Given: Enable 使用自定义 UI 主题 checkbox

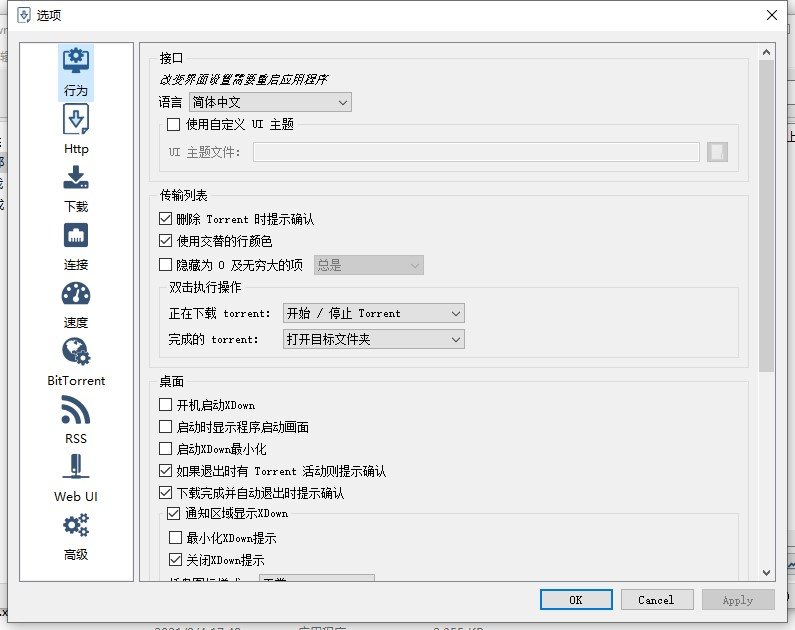Looking at the screenshot, I should 173,124.
